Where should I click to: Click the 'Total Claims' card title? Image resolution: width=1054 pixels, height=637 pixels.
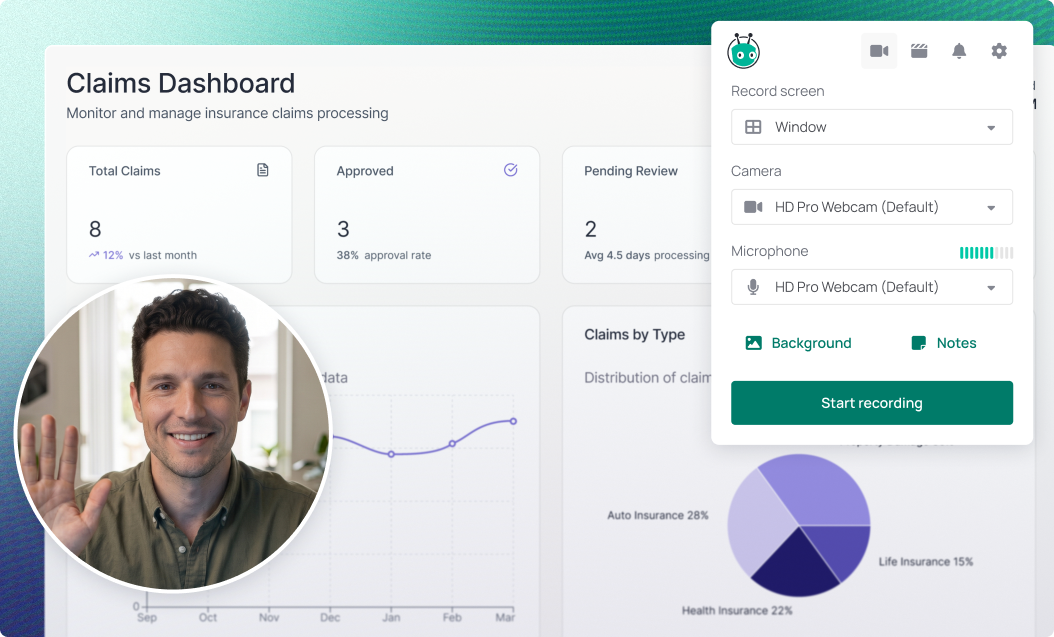point(124,171)
